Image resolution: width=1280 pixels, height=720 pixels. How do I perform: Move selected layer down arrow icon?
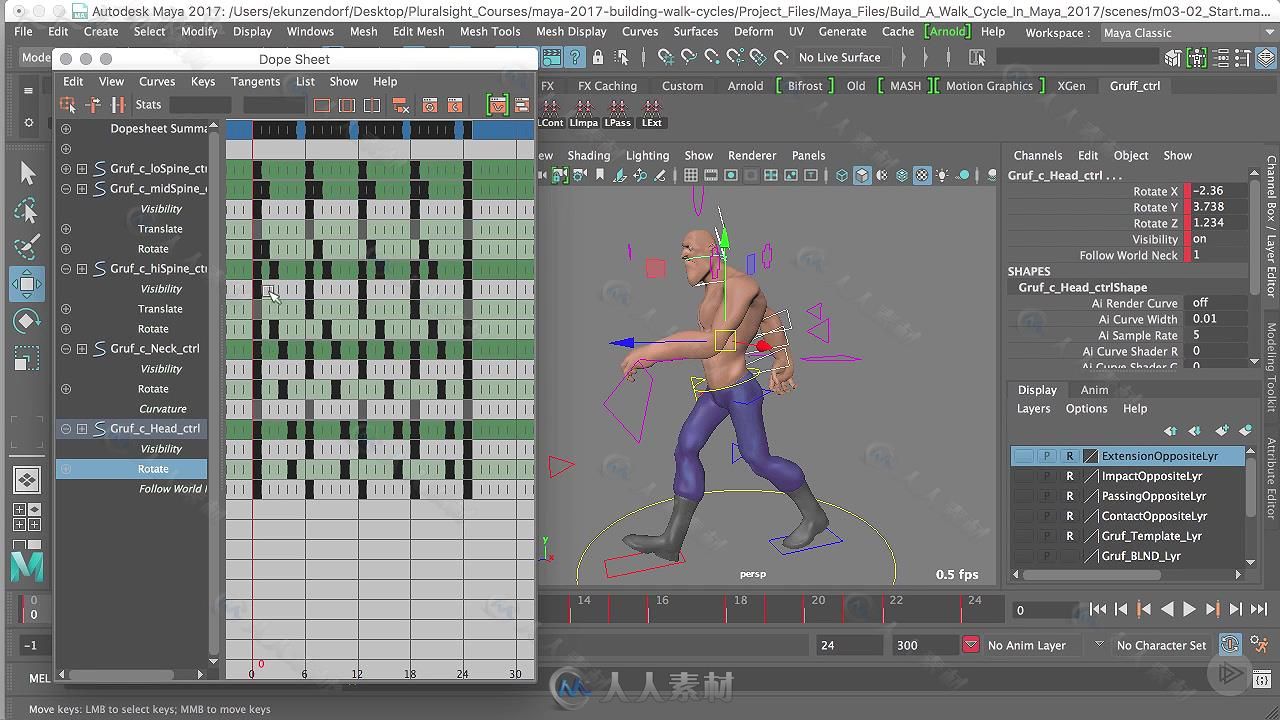(1195, 430)
